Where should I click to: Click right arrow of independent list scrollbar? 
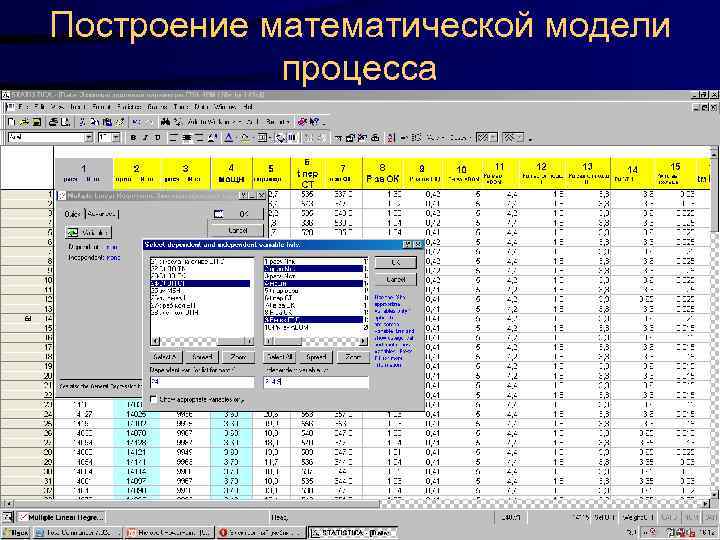363,341
